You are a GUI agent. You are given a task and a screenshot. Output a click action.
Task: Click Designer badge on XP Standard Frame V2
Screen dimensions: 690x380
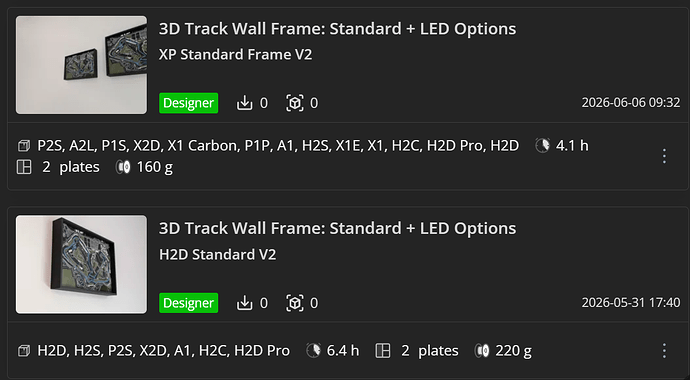click(188, 103)
